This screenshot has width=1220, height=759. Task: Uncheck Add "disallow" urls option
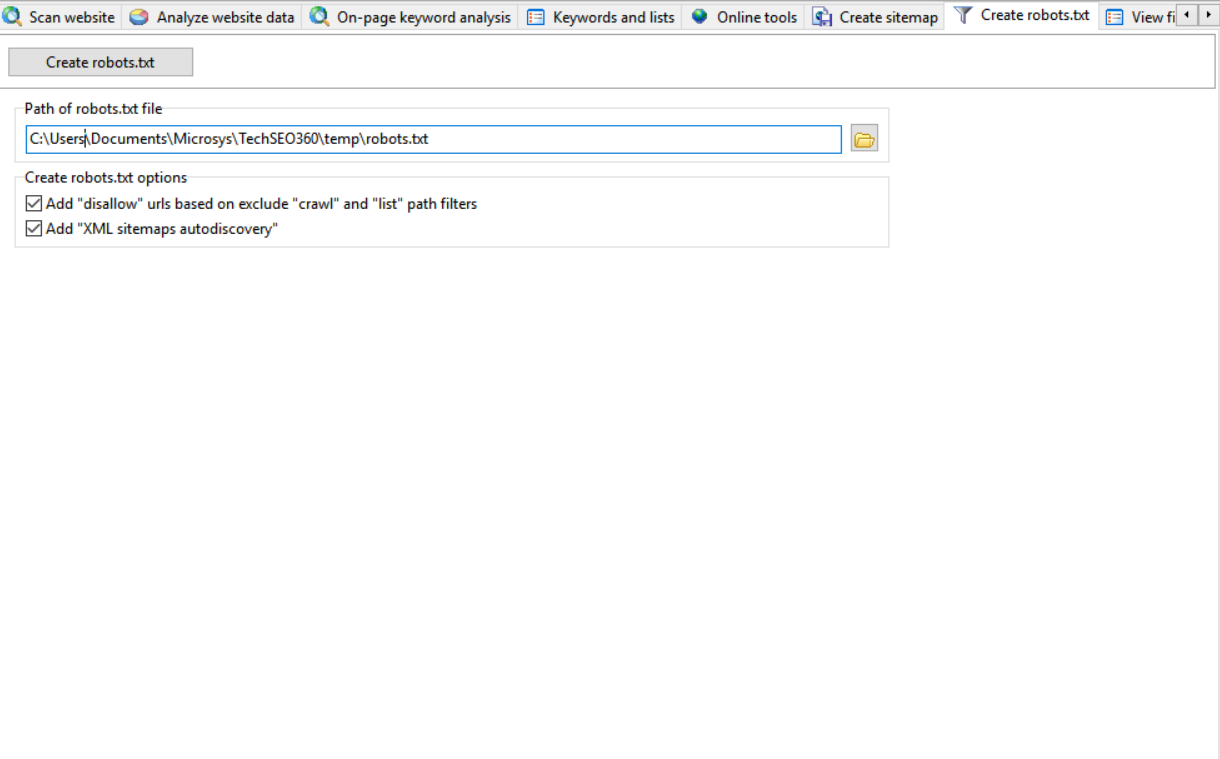(34, 204)
